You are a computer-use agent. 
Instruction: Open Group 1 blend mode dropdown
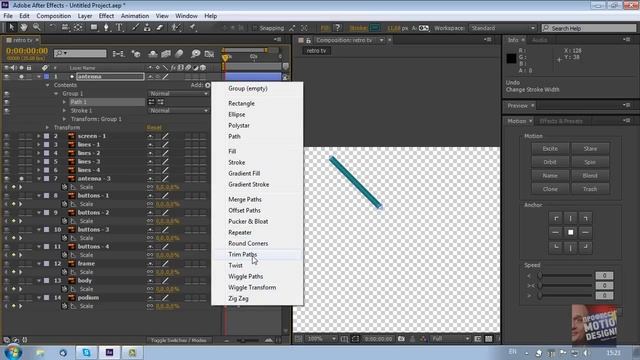click(x=178, y=93)
